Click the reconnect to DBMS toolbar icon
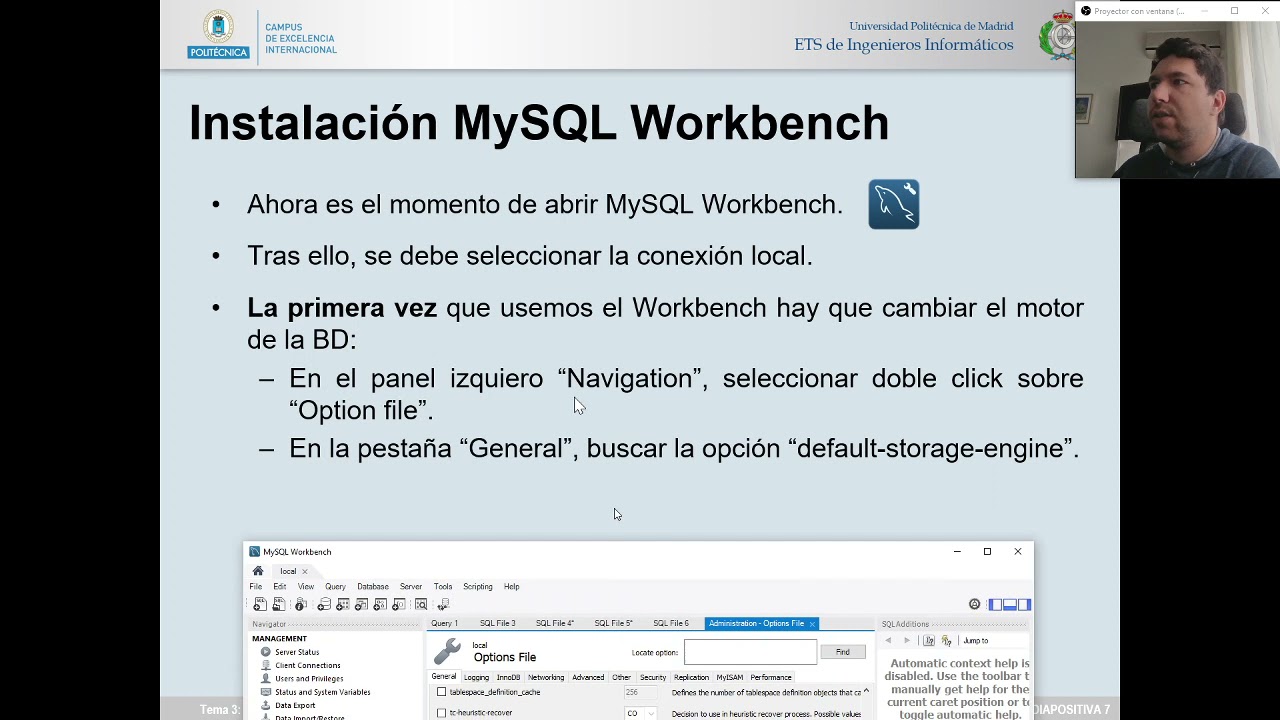This screenshot has width=1280, height=720. tap(443, 604)
